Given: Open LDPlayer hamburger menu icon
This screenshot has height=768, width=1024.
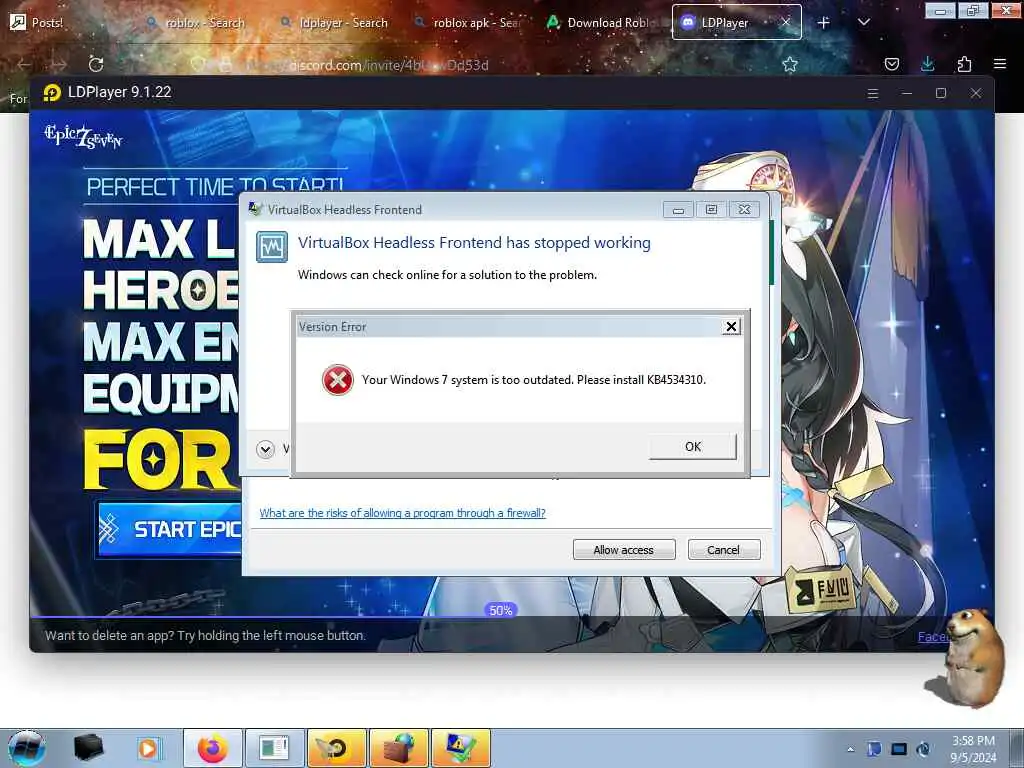Looking at the screenshot, I should coord(872,93).
